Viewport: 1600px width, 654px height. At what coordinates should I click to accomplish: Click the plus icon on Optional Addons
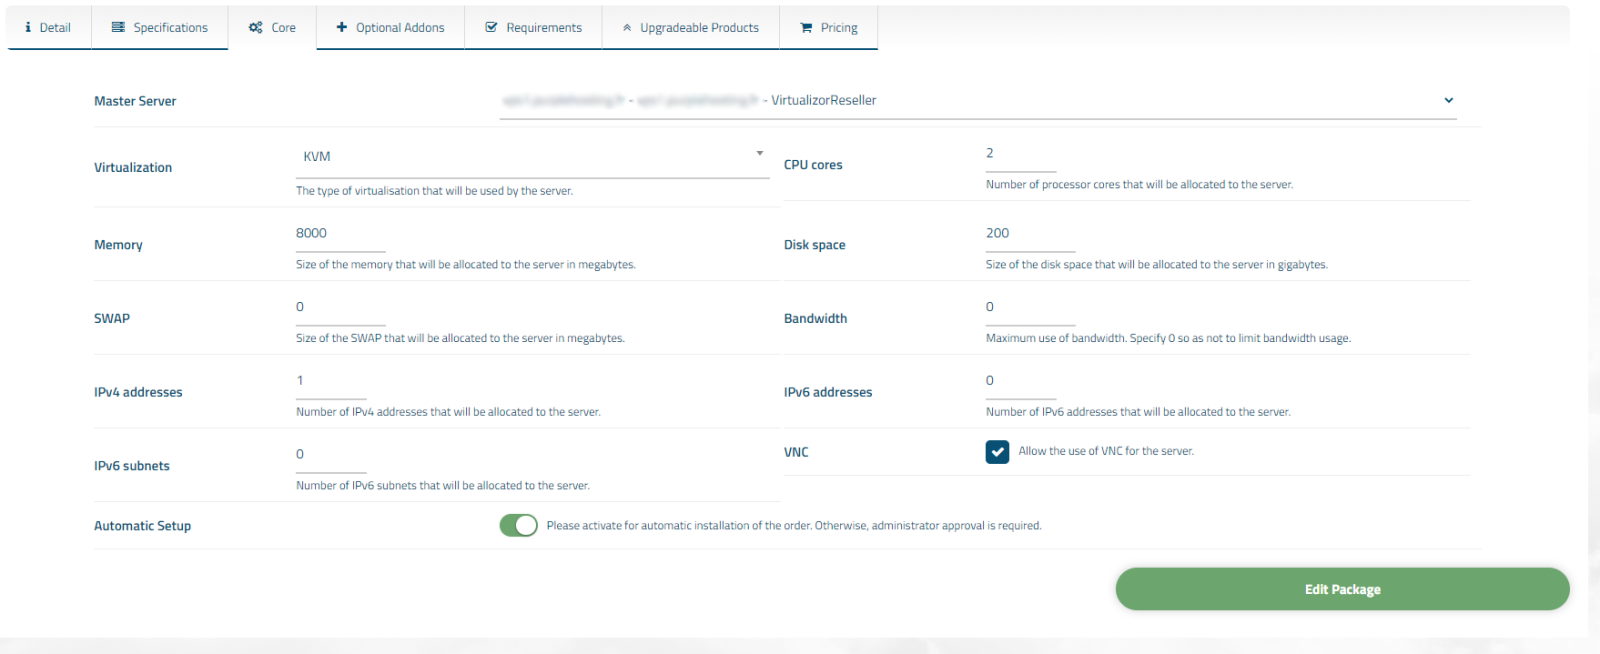342,28
